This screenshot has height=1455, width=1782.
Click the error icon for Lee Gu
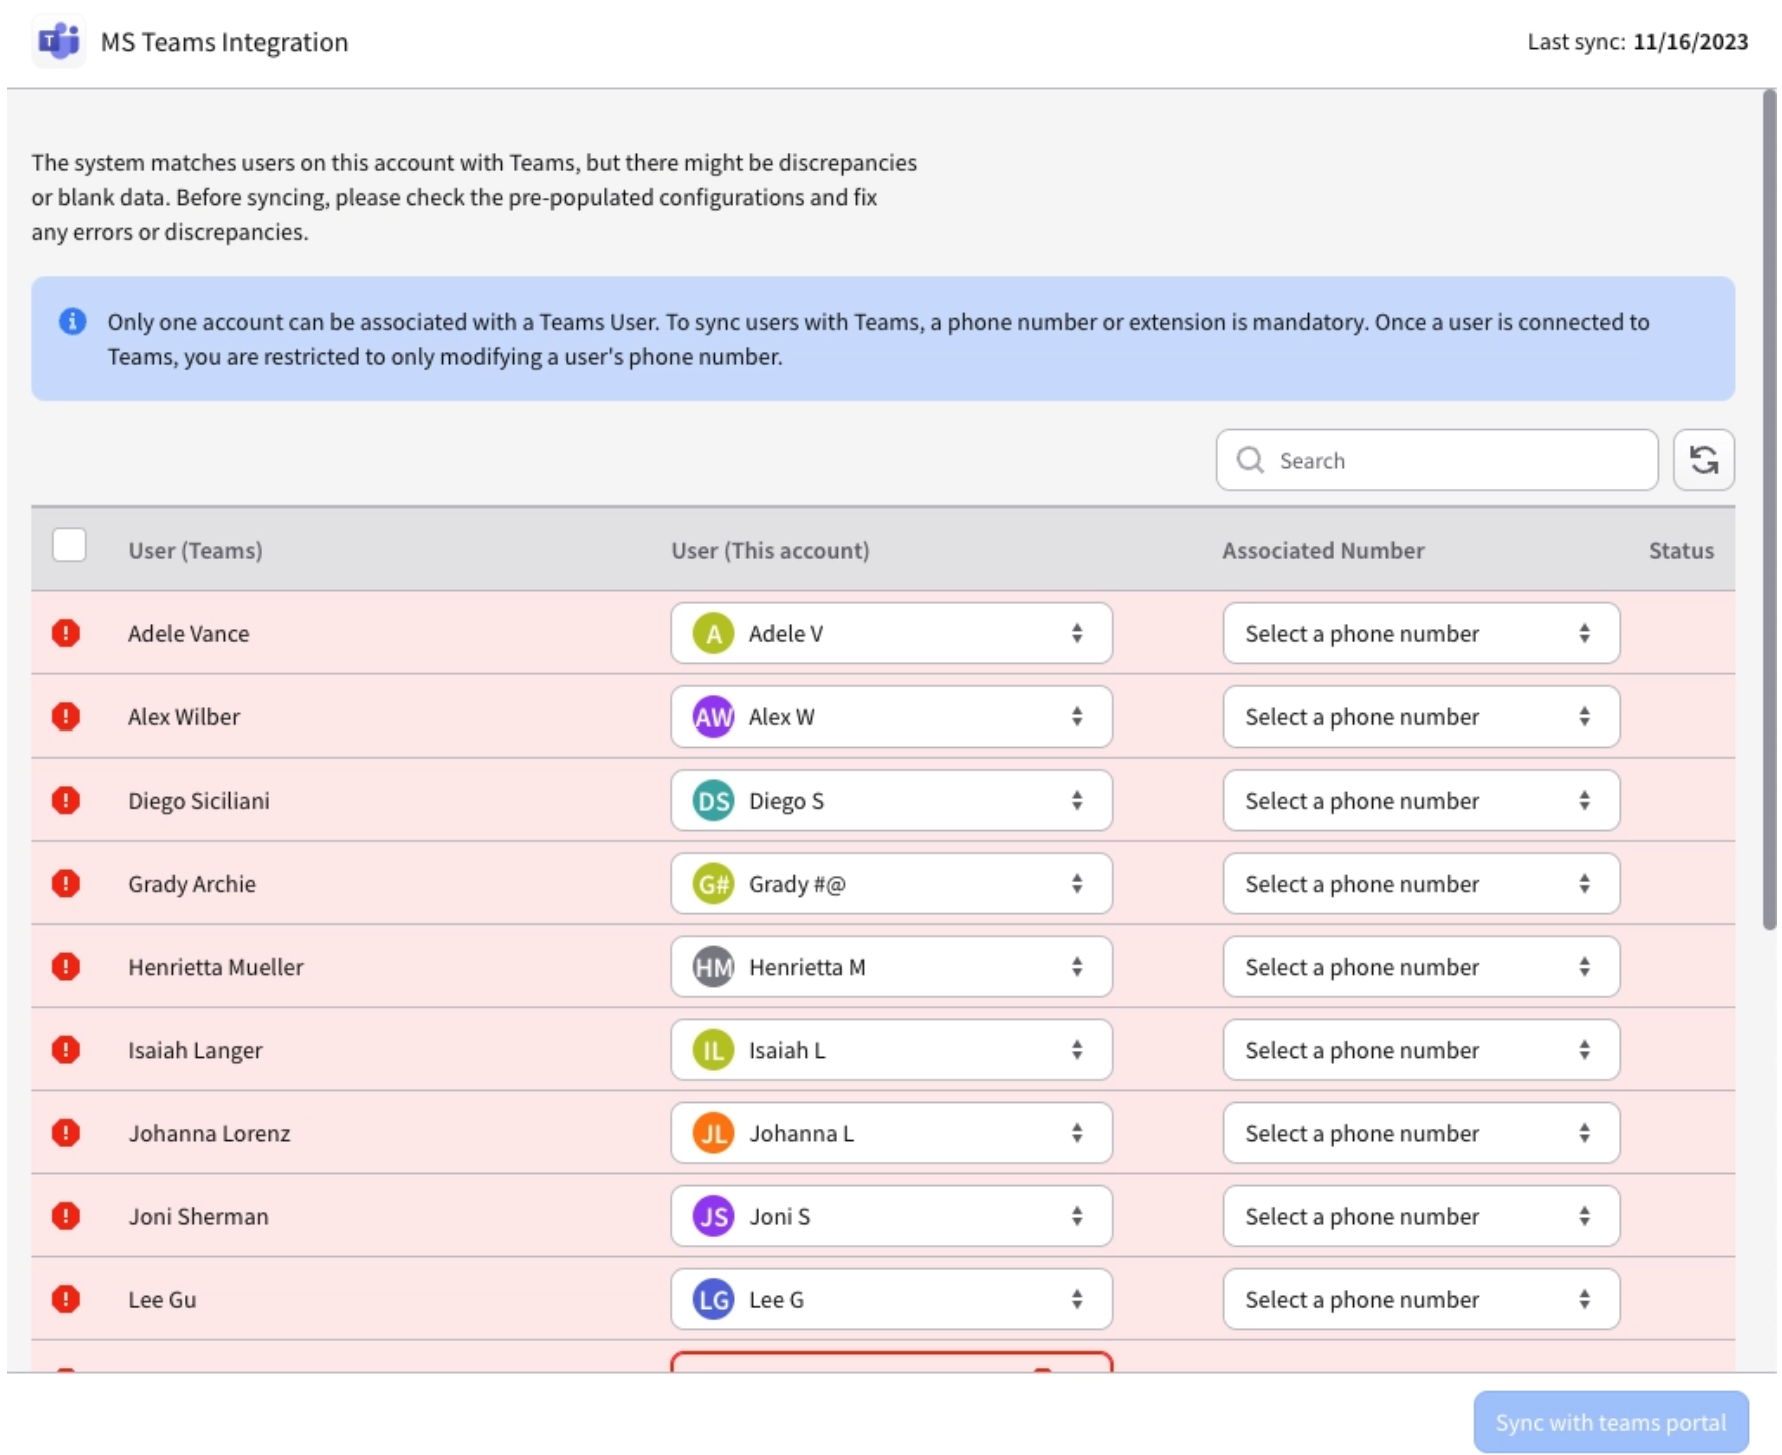point(66,1298)
